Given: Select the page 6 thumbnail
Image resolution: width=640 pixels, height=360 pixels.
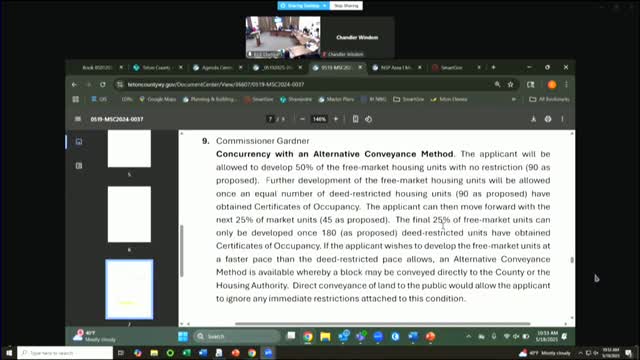Looking at the screenshot, I should tap(129, 214).
